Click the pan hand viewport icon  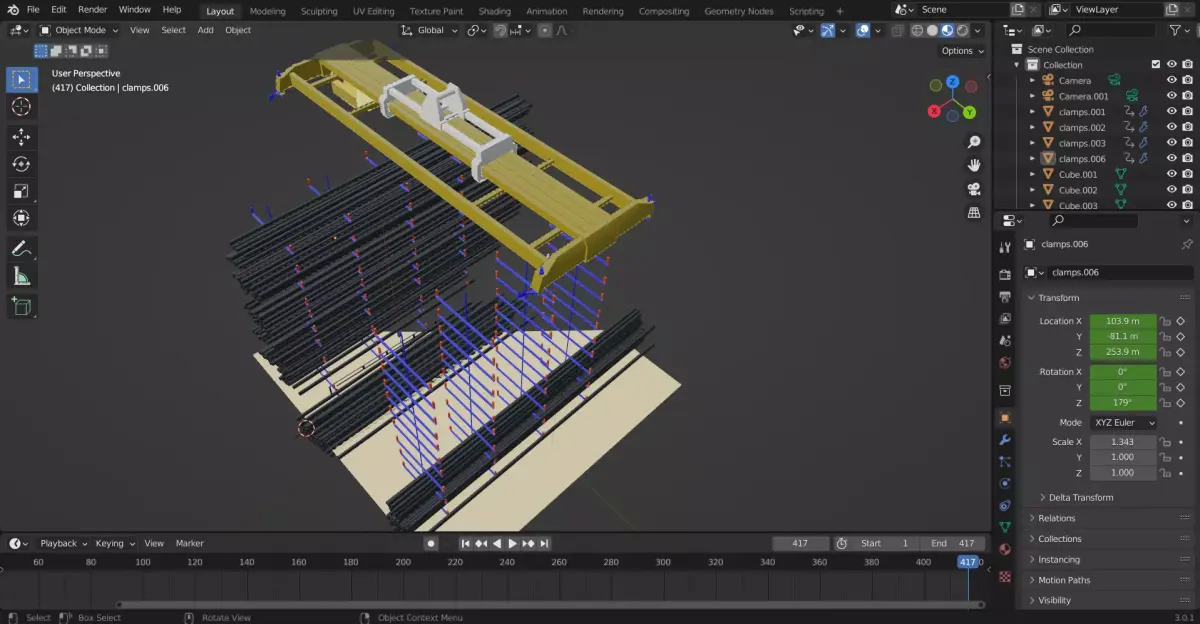pos(974,165)
